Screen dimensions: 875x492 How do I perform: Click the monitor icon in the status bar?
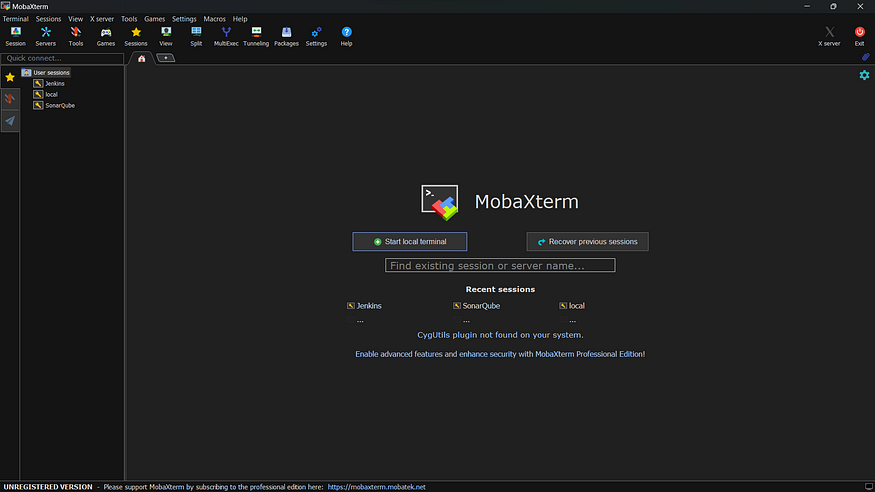(869, 487)
